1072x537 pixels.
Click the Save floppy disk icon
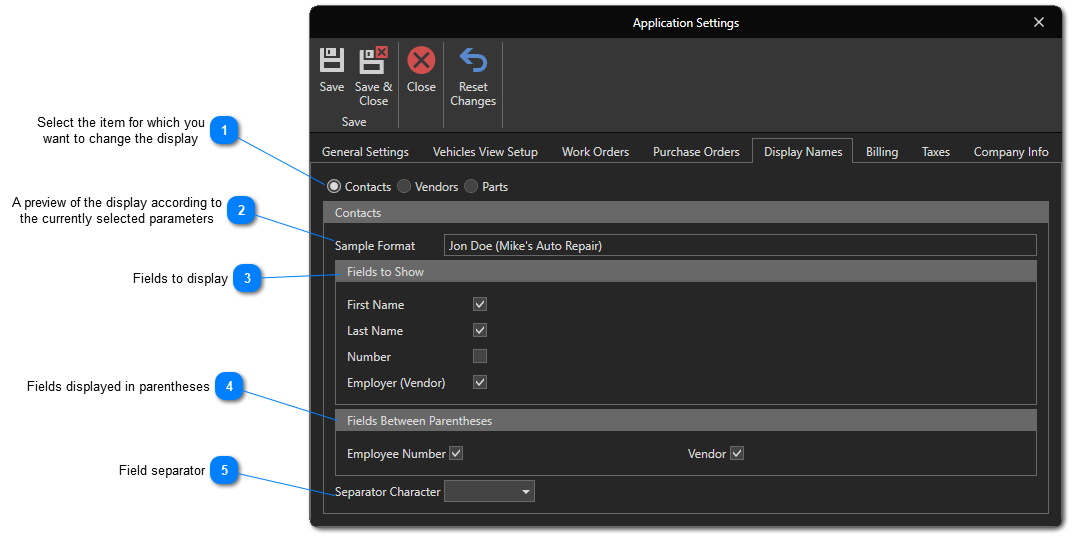click(x=332, y=61)
